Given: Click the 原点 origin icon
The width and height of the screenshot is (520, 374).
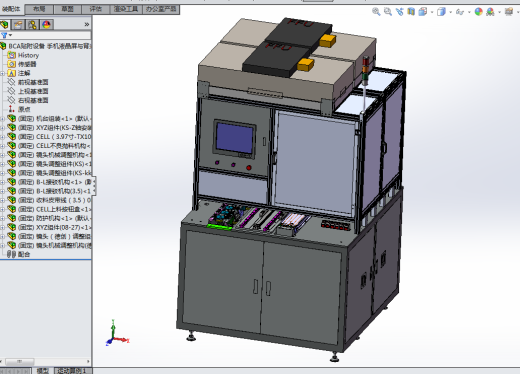Looking at the screenshot, I should [12, 109].
